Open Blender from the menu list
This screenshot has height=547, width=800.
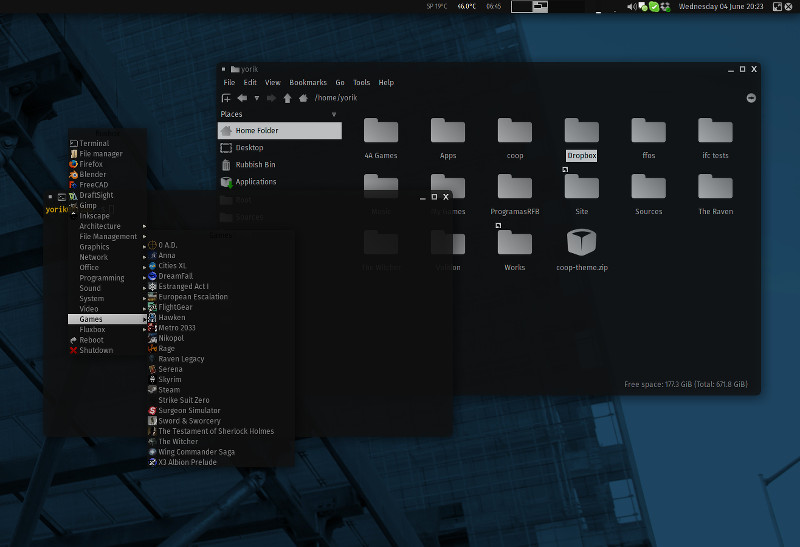click(x=92, y=174)
